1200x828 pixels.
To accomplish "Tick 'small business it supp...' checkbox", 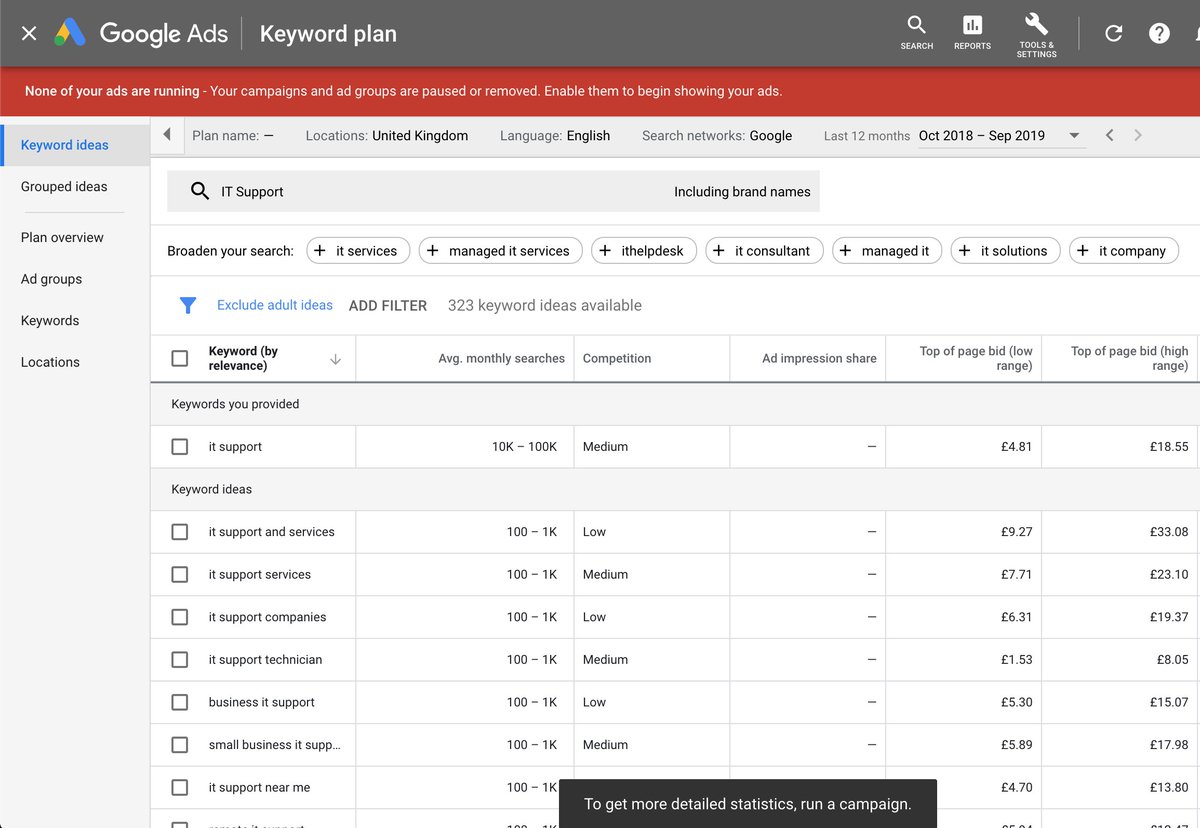I will tap(180, 745).
